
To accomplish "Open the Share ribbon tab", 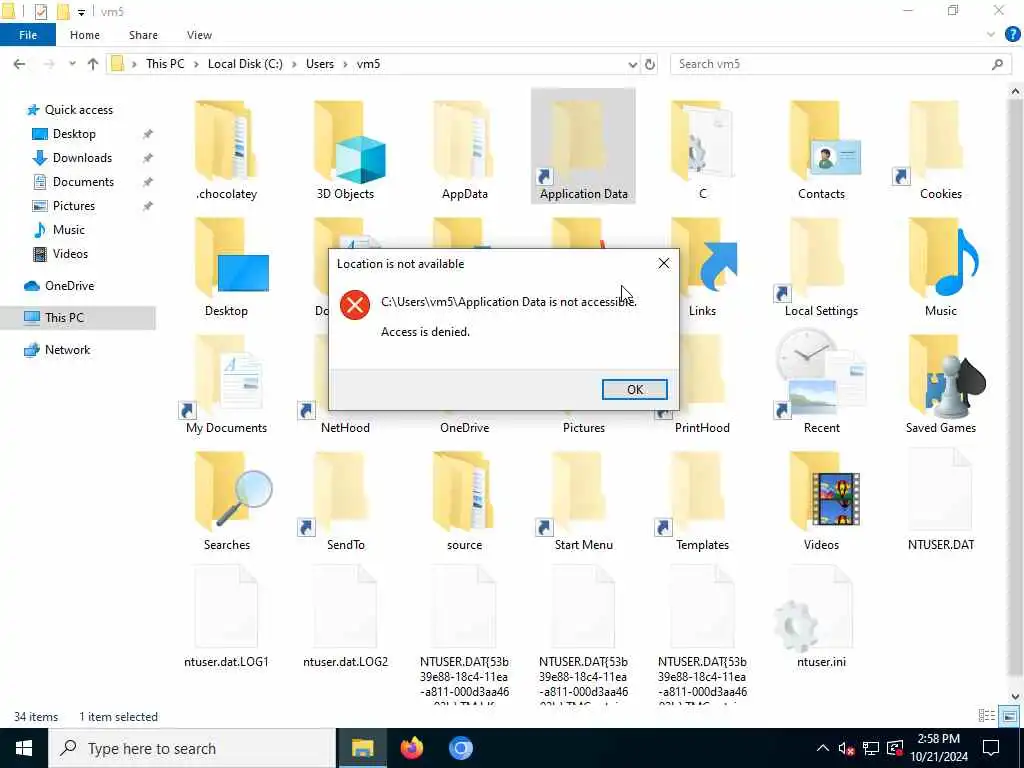I will (143, 35).
